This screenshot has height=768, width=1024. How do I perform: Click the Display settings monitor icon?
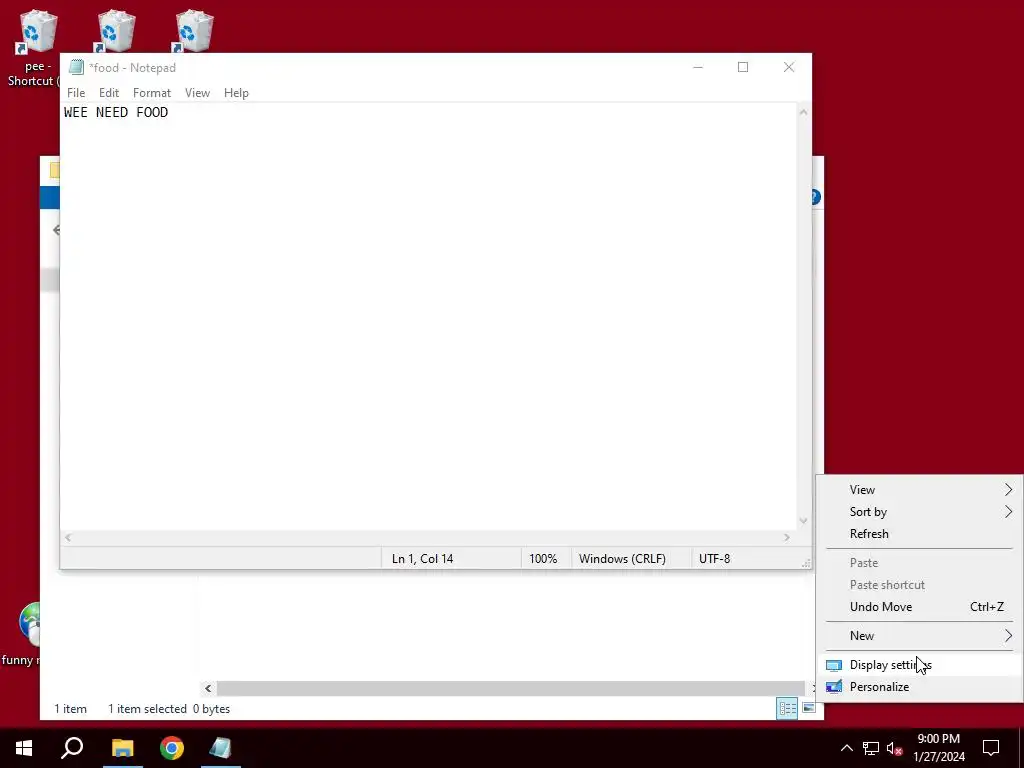834,665
